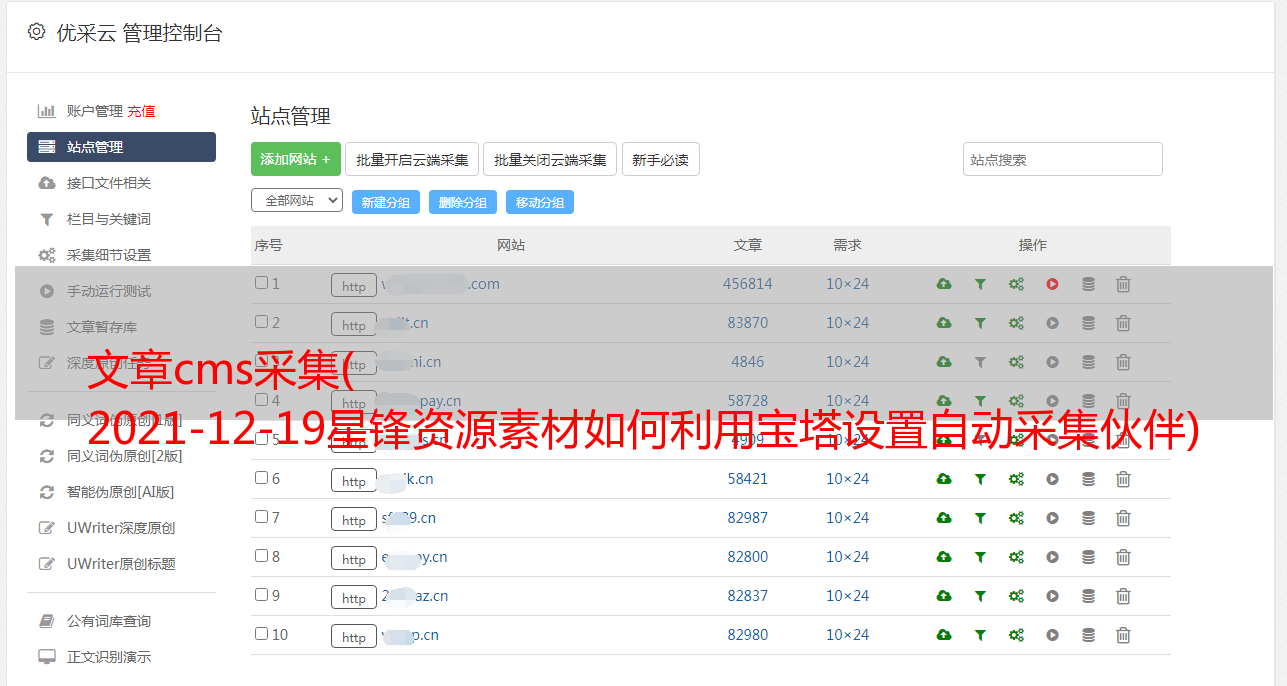The width and height of the screenshot is (1287, 686).
Task: Run row 7 with its play icon
Action: (x=1052, y=518)
